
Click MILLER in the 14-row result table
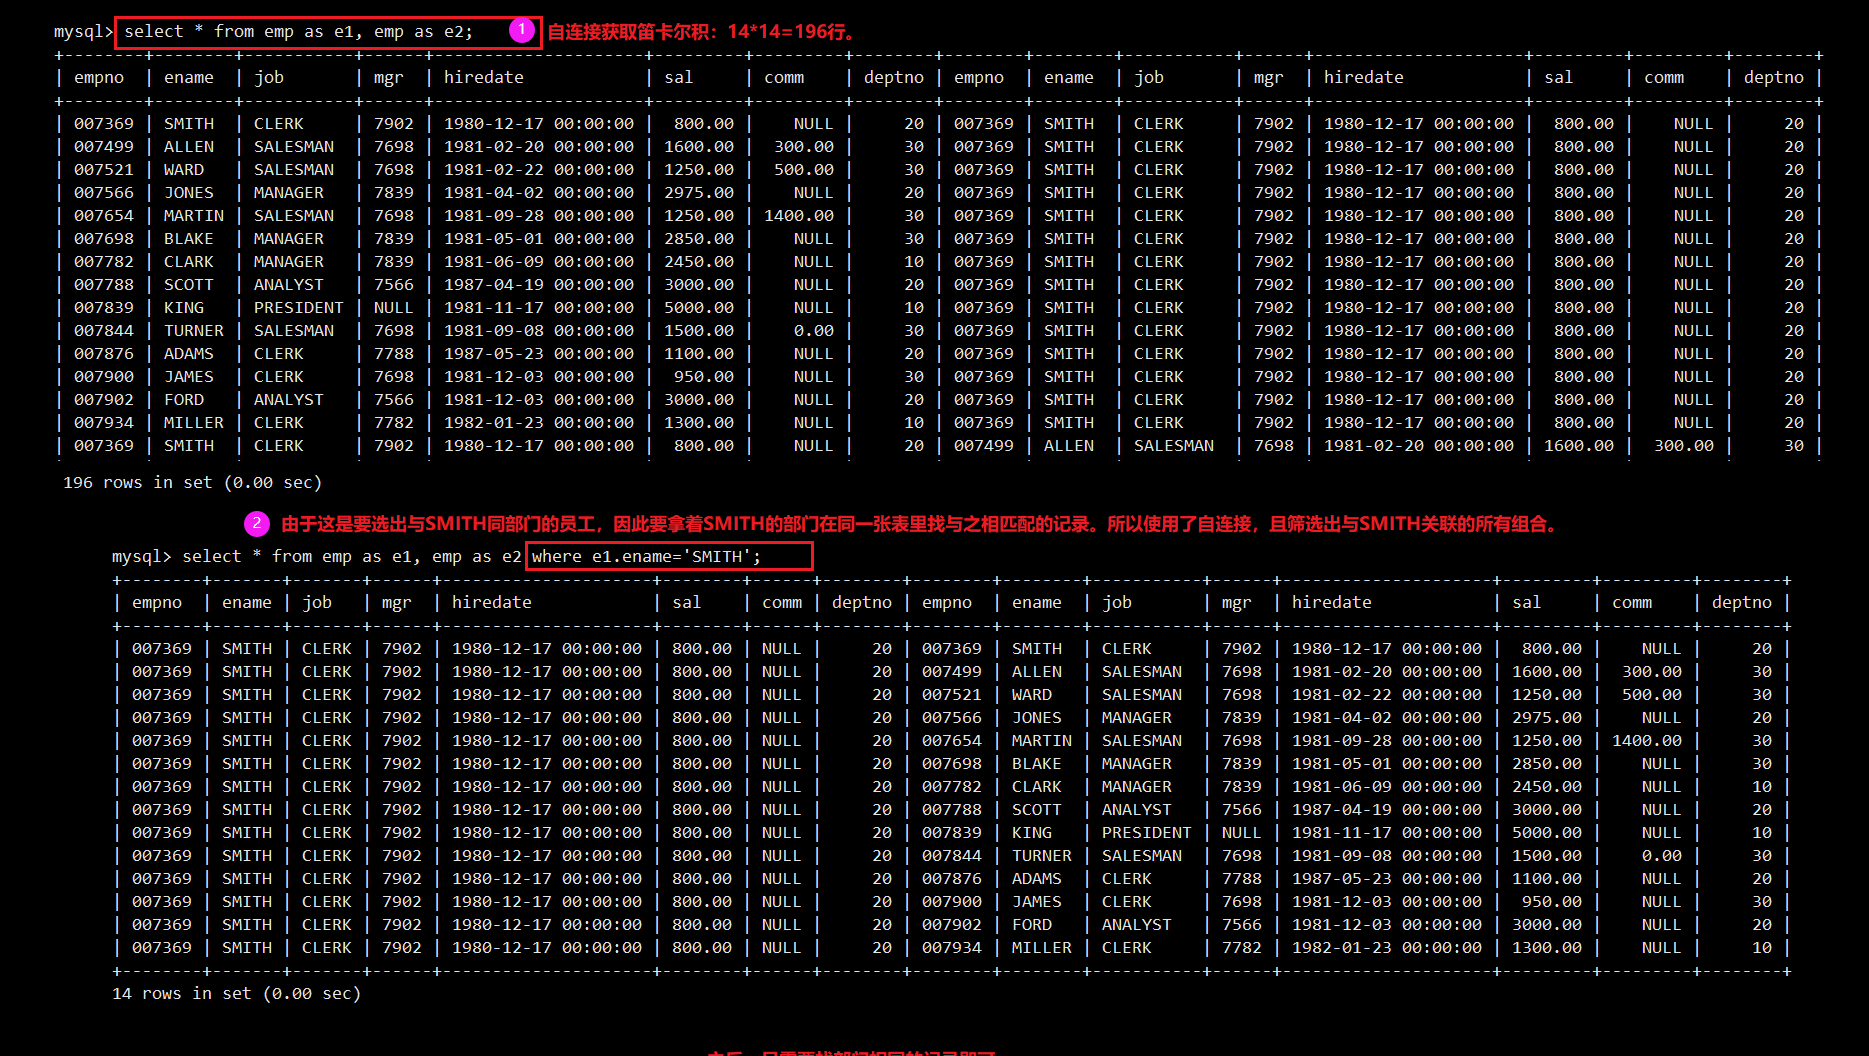pyautogui.click(x=1042, y=947)
